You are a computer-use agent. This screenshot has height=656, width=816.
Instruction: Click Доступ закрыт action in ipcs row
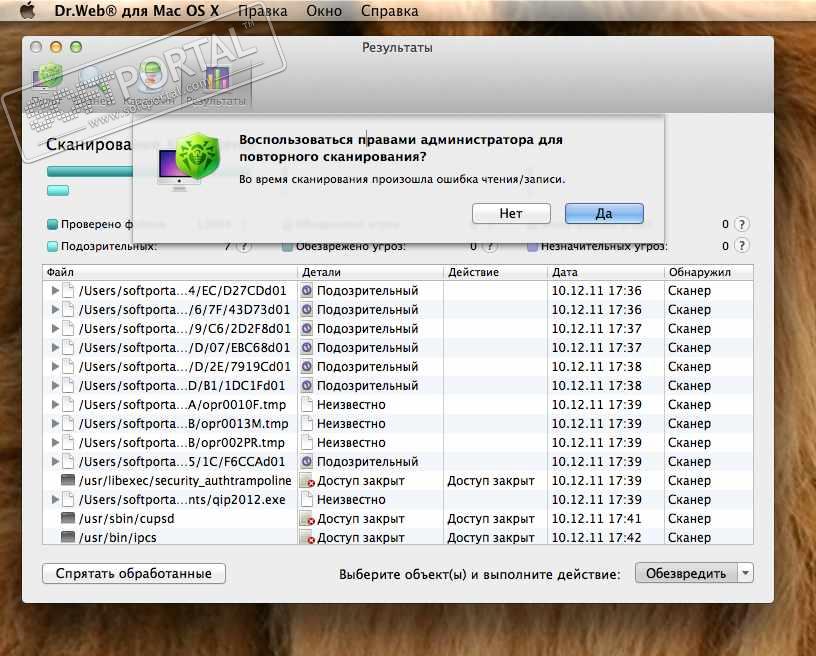pyautogui.click(x=491, y=537)
